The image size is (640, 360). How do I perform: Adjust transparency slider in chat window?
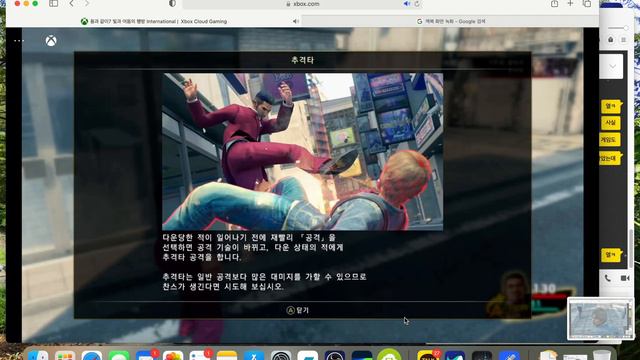coord(618,28)
